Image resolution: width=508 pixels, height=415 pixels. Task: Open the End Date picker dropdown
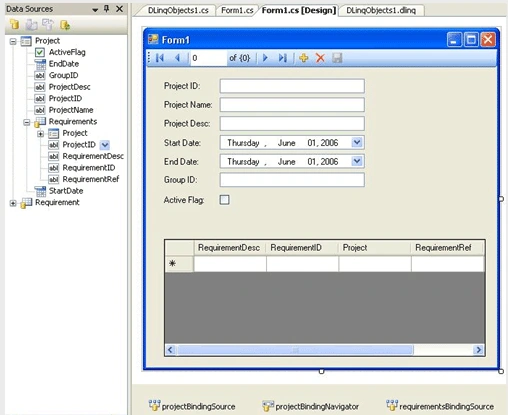coord(357,161)
